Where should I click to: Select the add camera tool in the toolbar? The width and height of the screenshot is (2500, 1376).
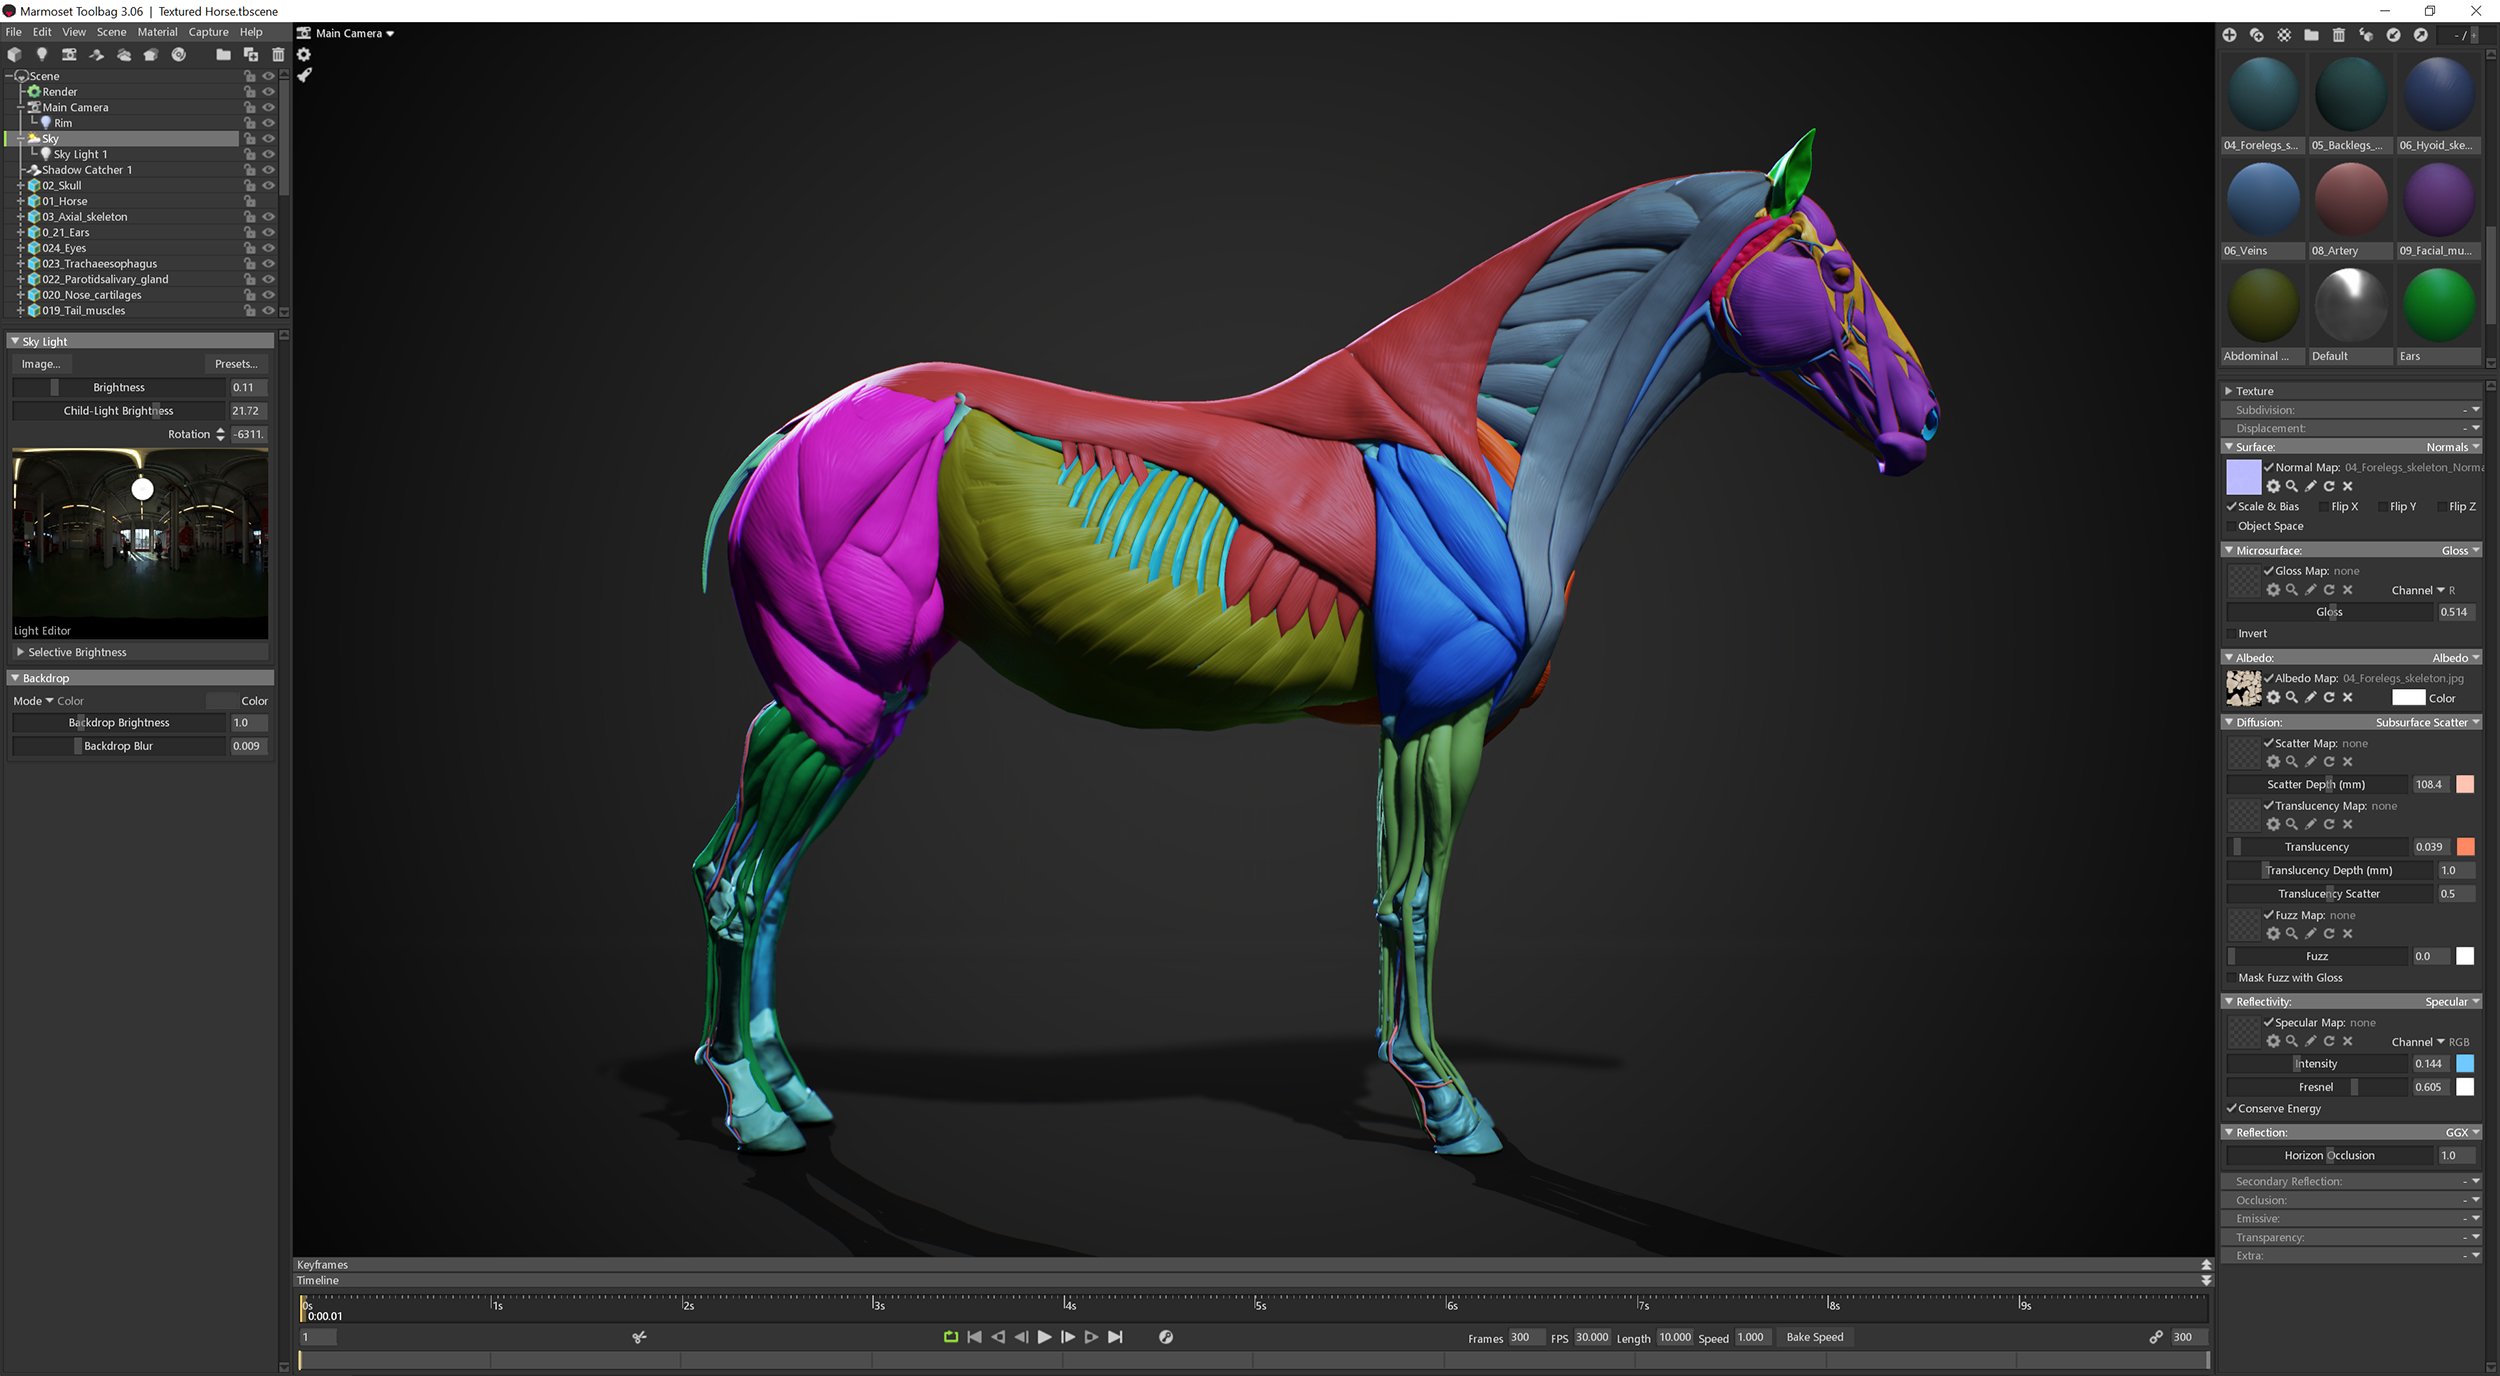(68, 55)
